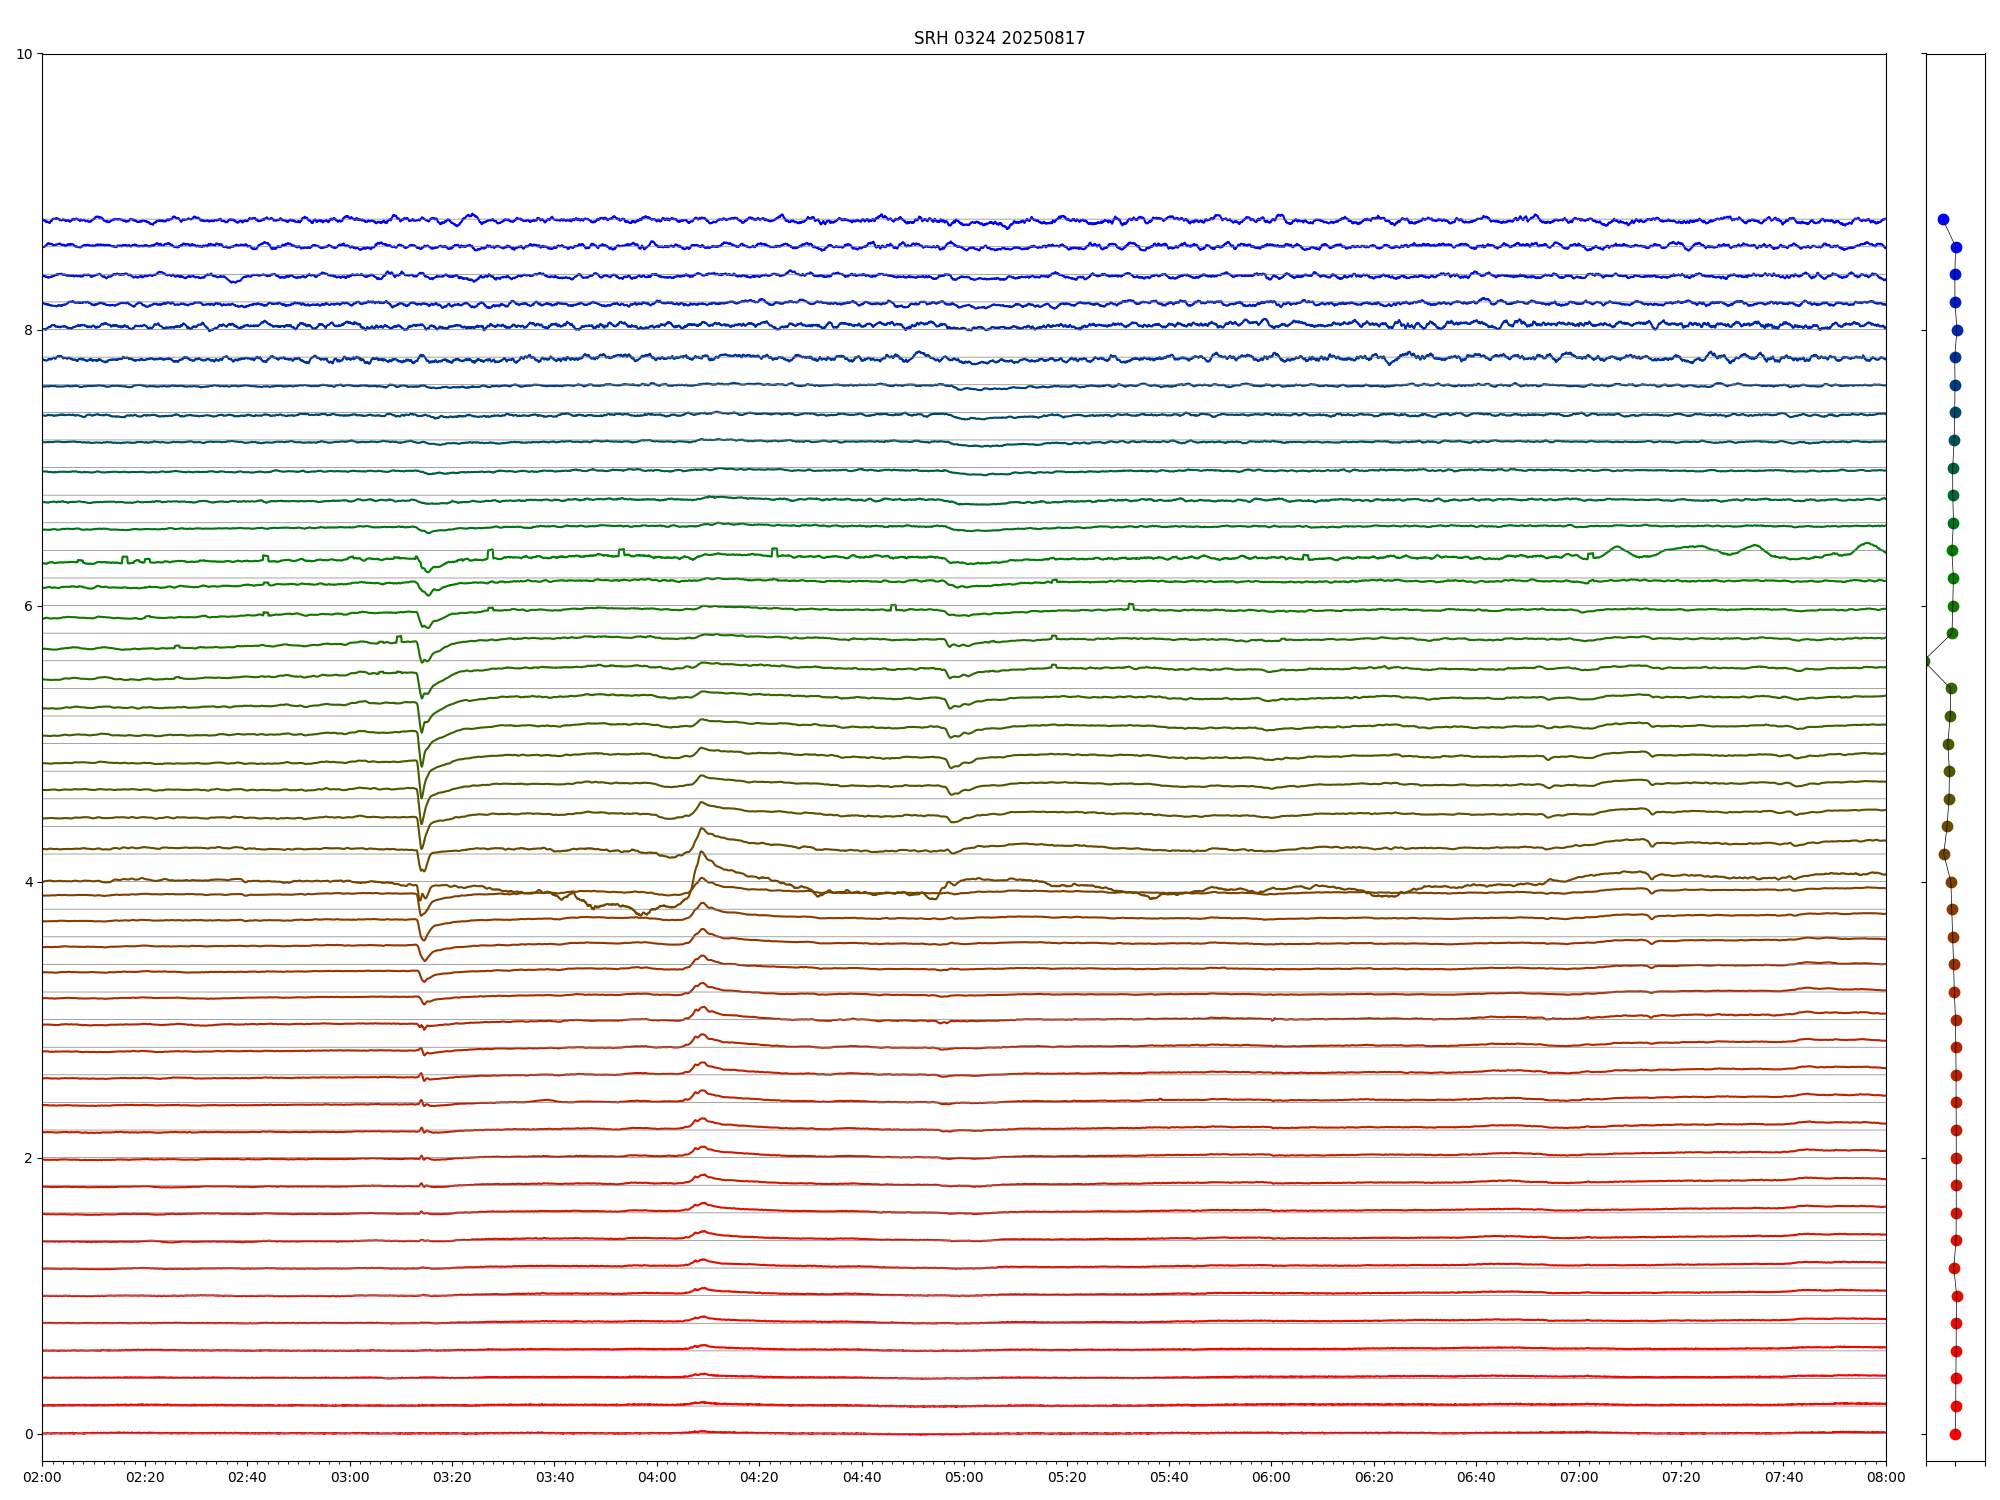Select the 02:00 time axis label
2000x1500 pixels.
(x=42, y=1477)
